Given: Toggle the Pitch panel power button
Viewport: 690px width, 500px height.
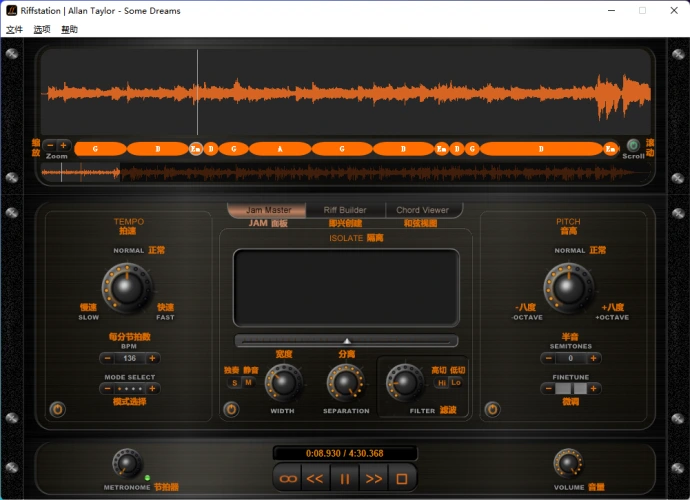Looking at the screenshot, I should (x=492, y=409).
